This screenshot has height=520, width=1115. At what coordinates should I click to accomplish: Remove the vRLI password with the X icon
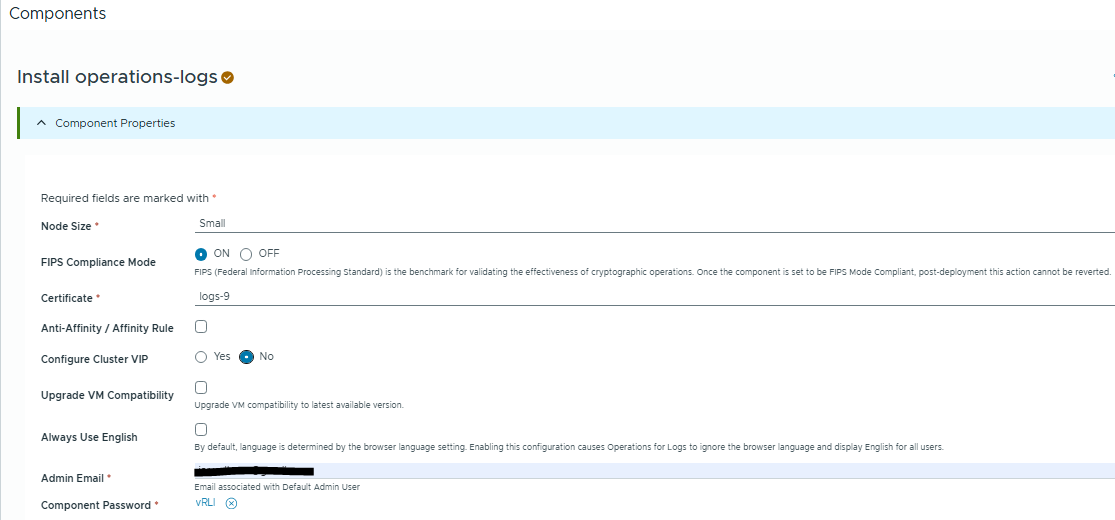click(231, 503)
